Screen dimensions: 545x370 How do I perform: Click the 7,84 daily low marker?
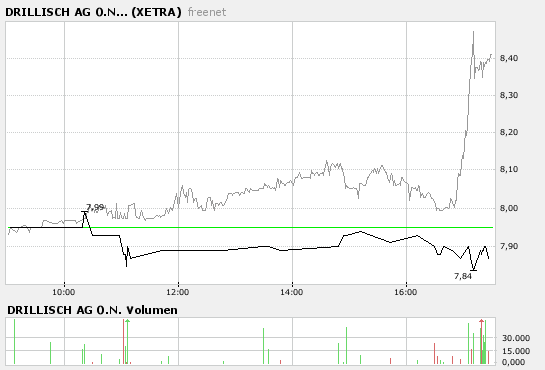pos(463,276)
